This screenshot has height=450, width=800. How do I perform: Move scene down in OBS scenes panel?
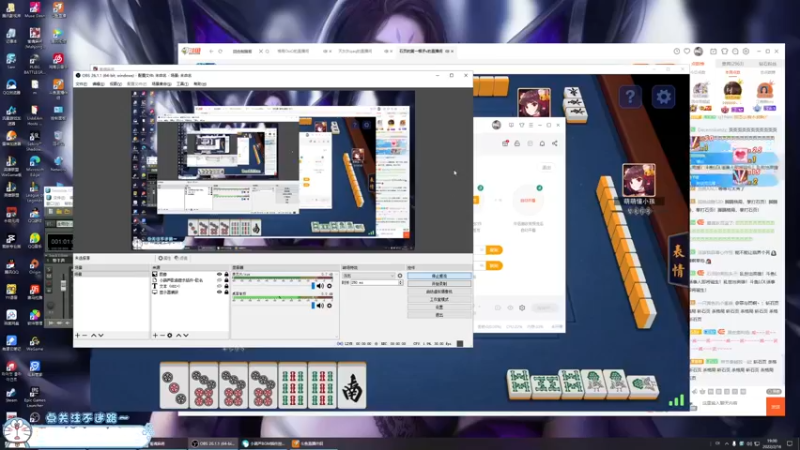pyautogui.click(x=101, y=335)
